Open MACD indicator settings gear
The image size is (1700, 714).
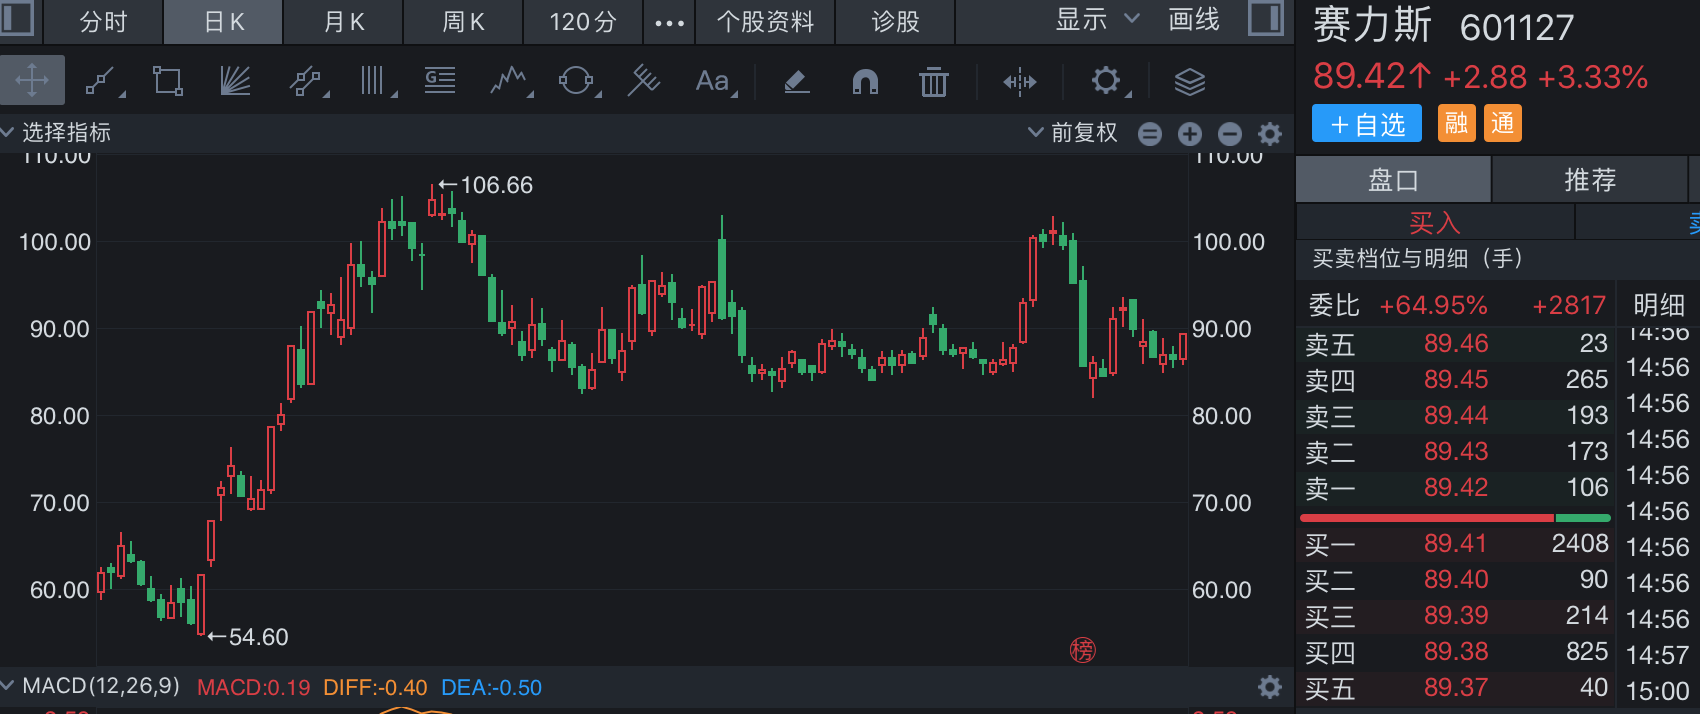1270,687
